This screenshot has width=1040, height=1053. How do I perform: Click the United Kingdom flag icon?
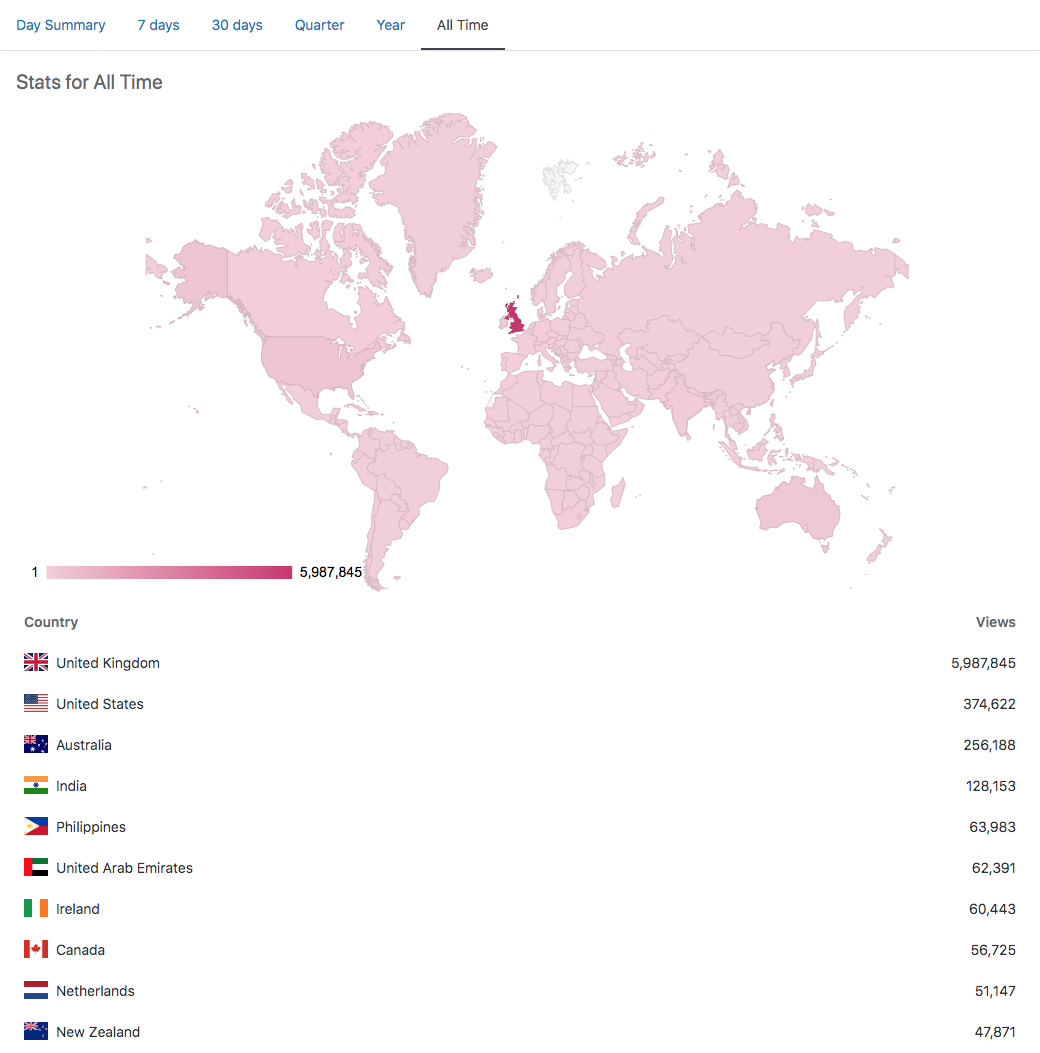tap(36, 662)
